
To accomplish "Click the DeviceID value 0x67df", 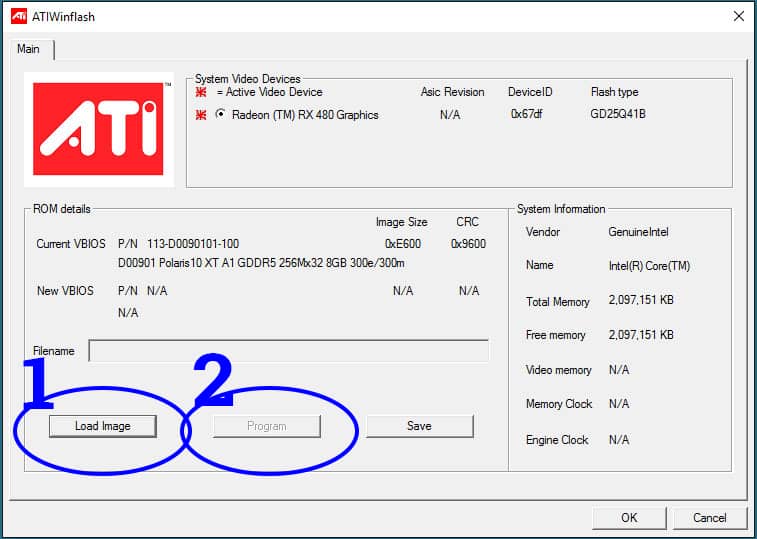I will 526,114.
